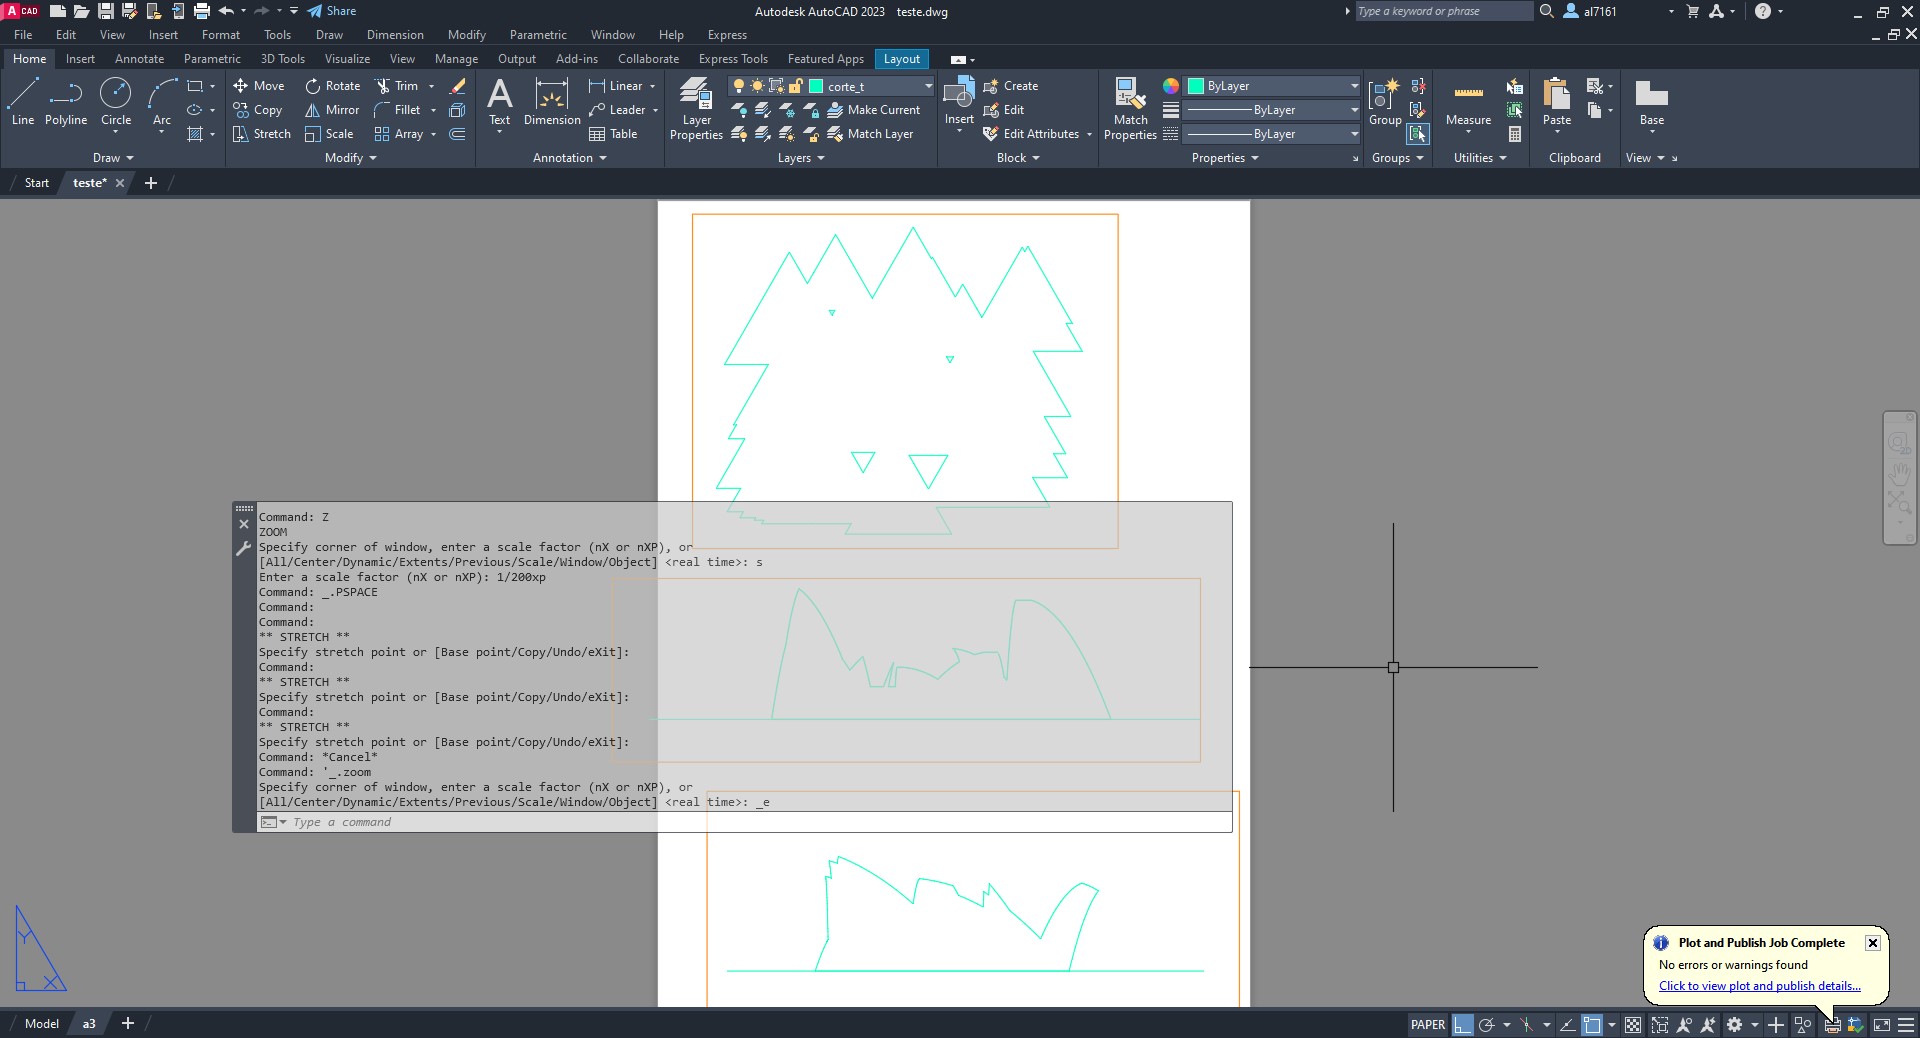1920x1038 pixels.
Task: Toggle Group Selection on/off in Groups panel
Action: [x=1417, y=134]
